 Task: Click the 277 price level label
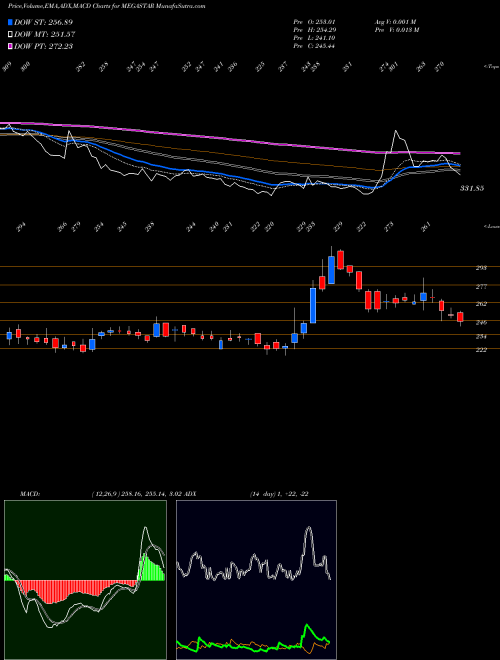tap(481, 287)
